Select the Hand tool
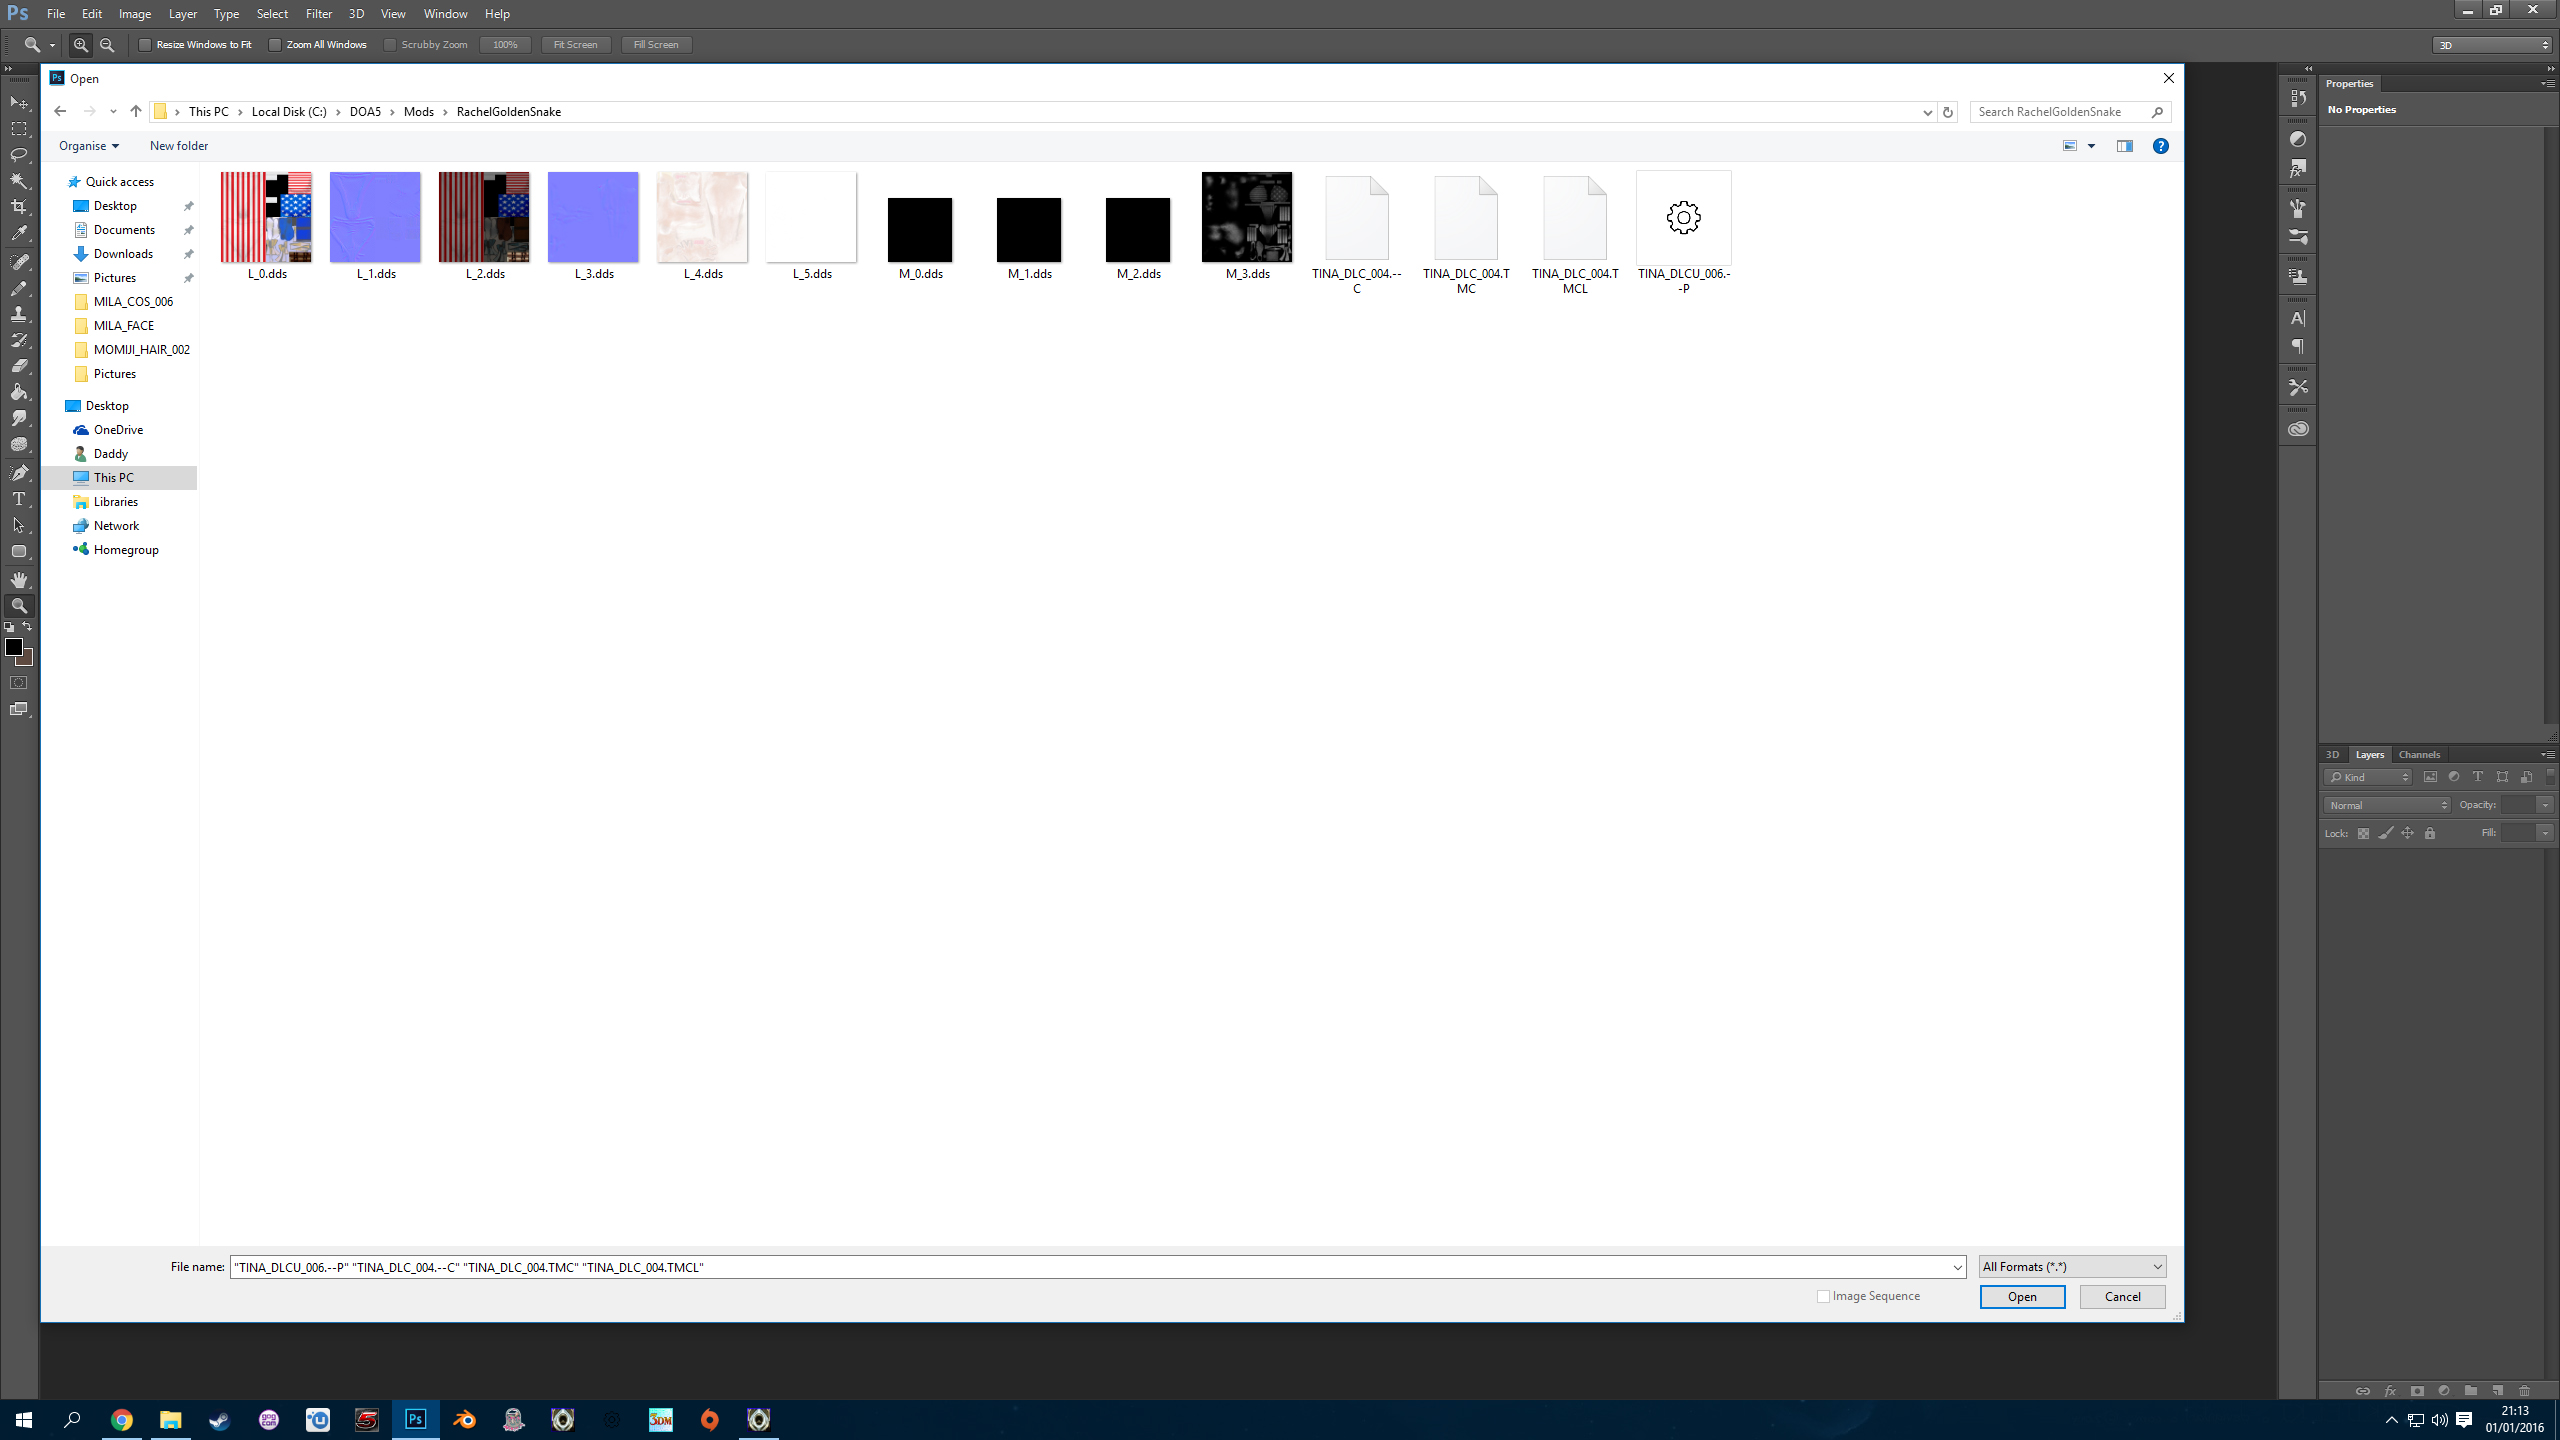Viewport: 2560px width, 1440px height. click(19, 580)
